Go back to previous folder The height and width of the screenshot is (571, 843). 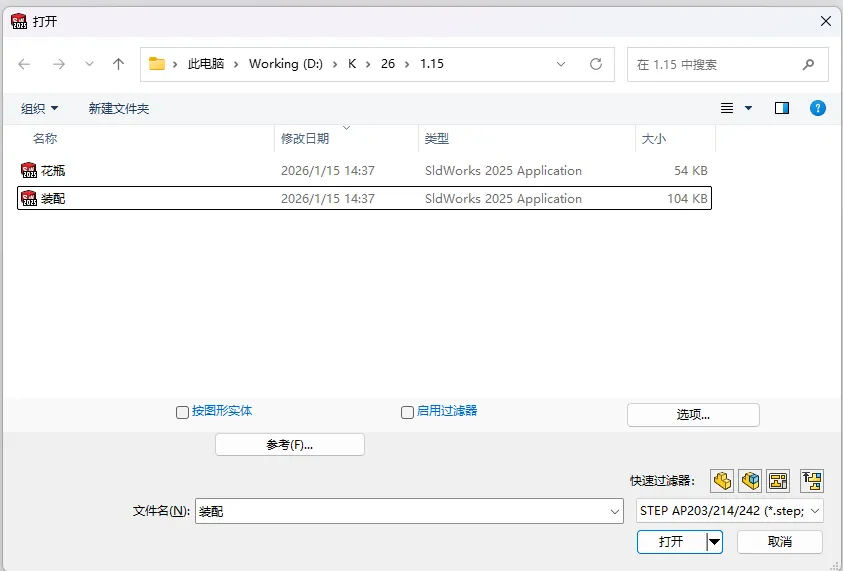click(x=24, y=65)
